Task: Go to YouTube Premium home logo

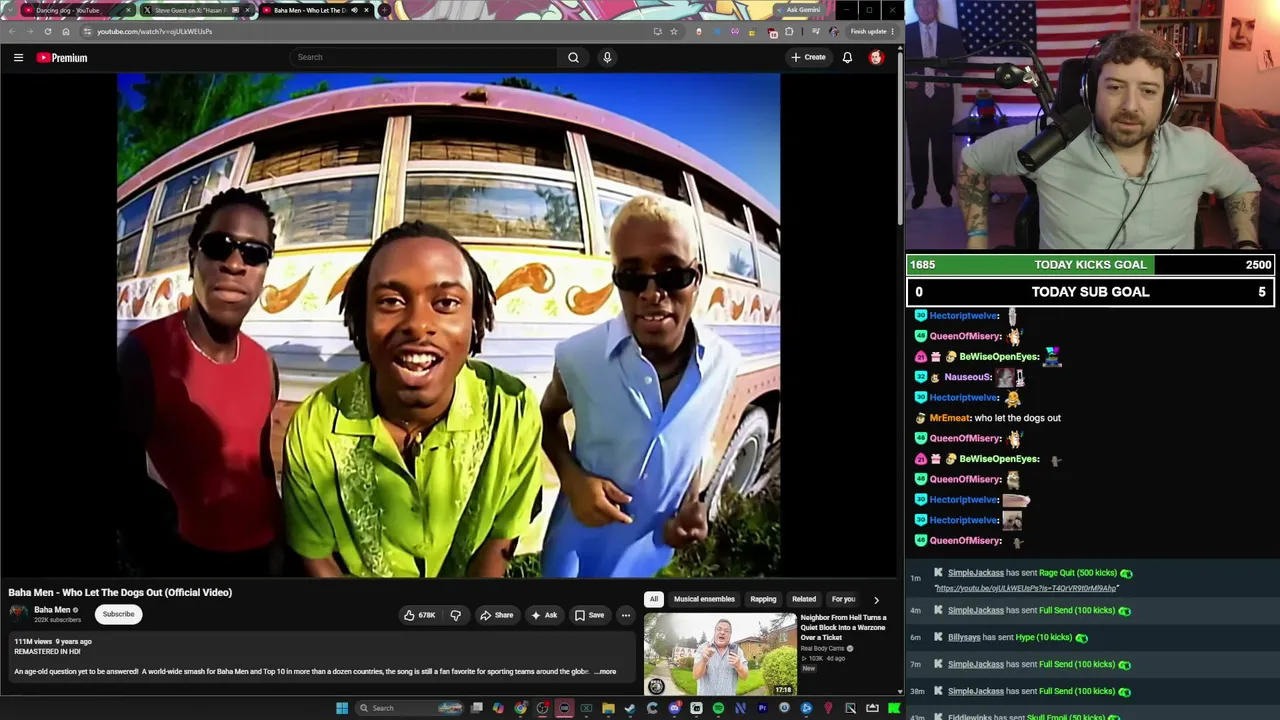Action: 62,58
